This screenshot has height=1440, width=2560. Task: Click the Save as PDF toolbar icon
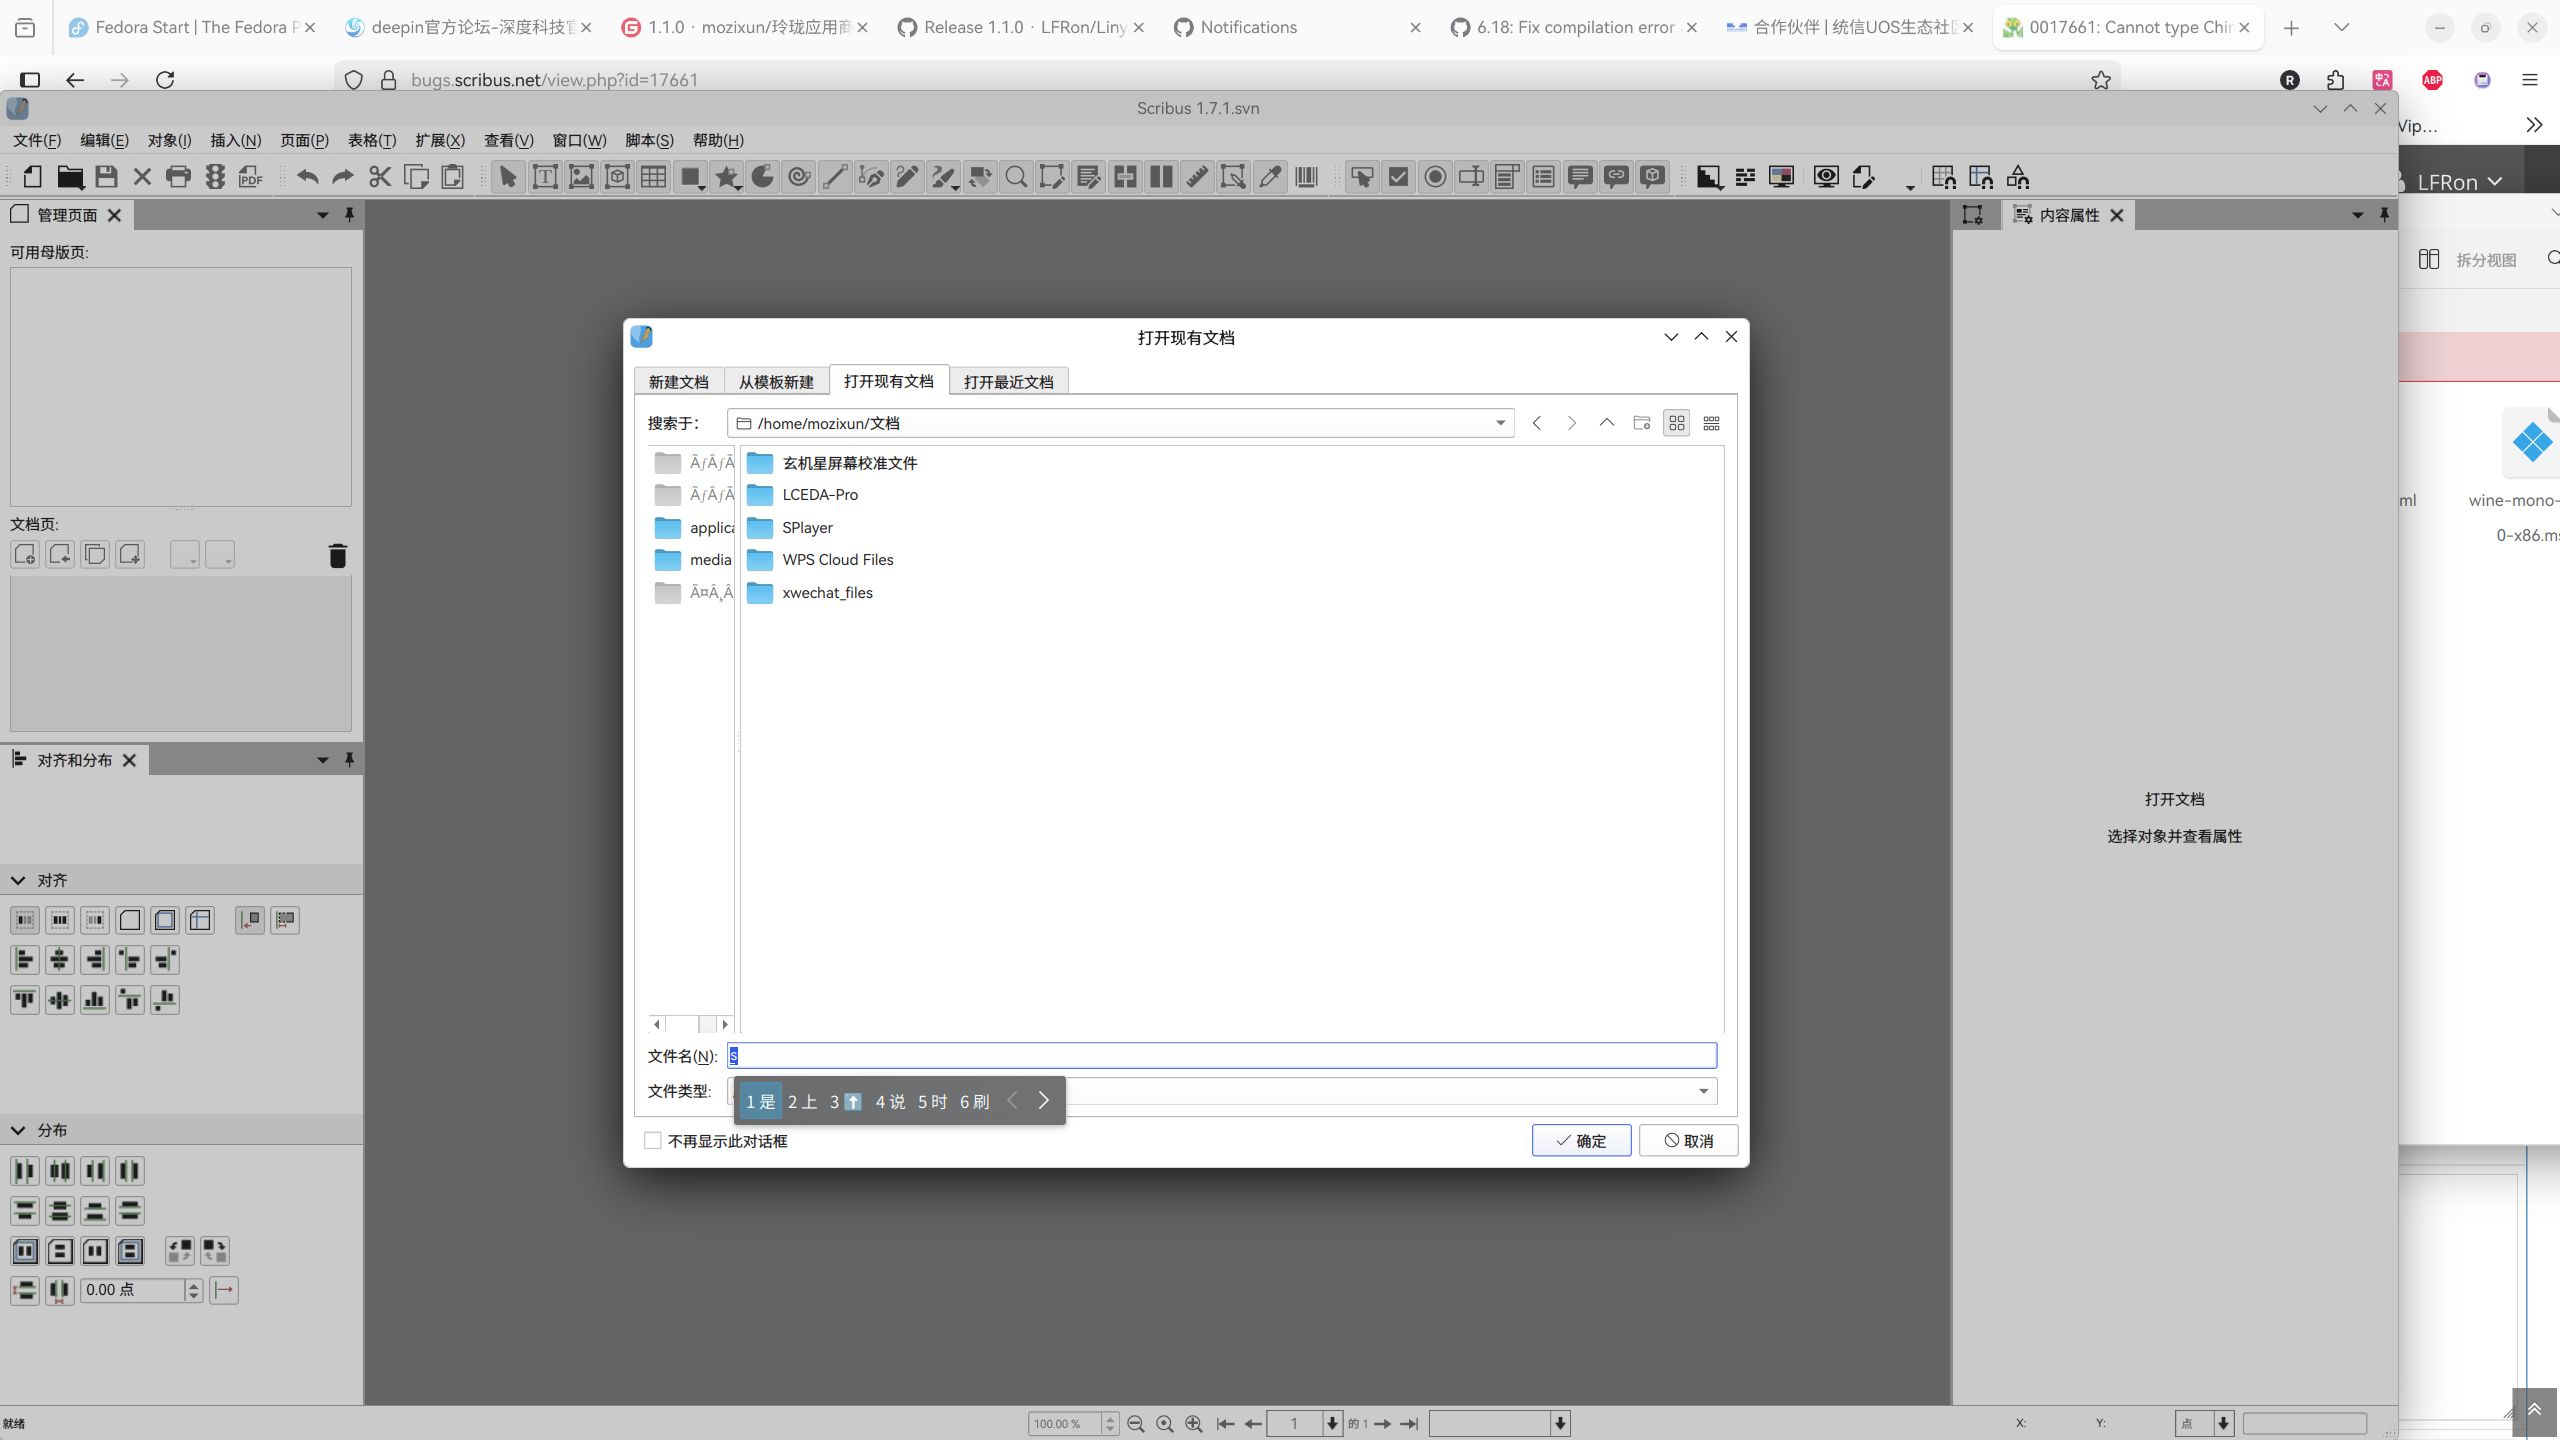coord(251,177)
